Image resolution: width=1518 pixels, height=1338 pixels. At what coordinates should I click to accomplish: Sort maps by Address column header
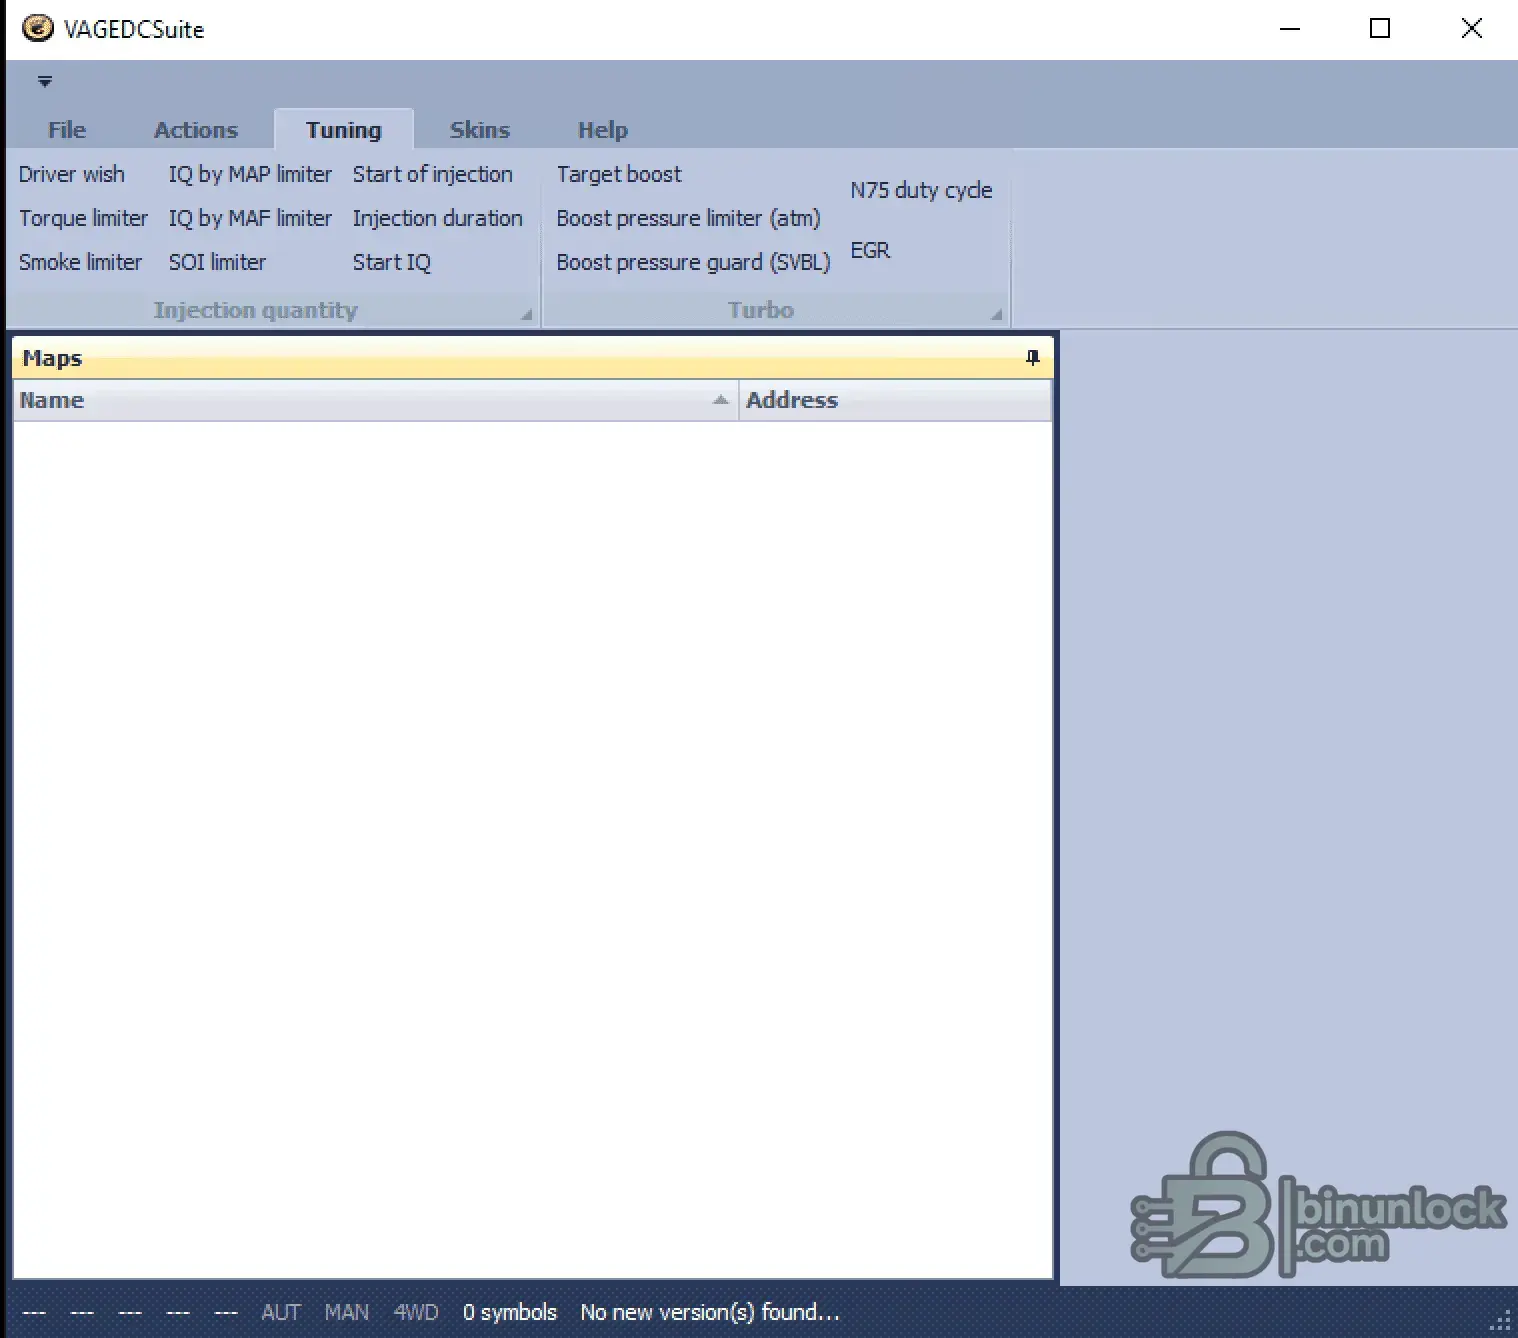pos(895,400)
